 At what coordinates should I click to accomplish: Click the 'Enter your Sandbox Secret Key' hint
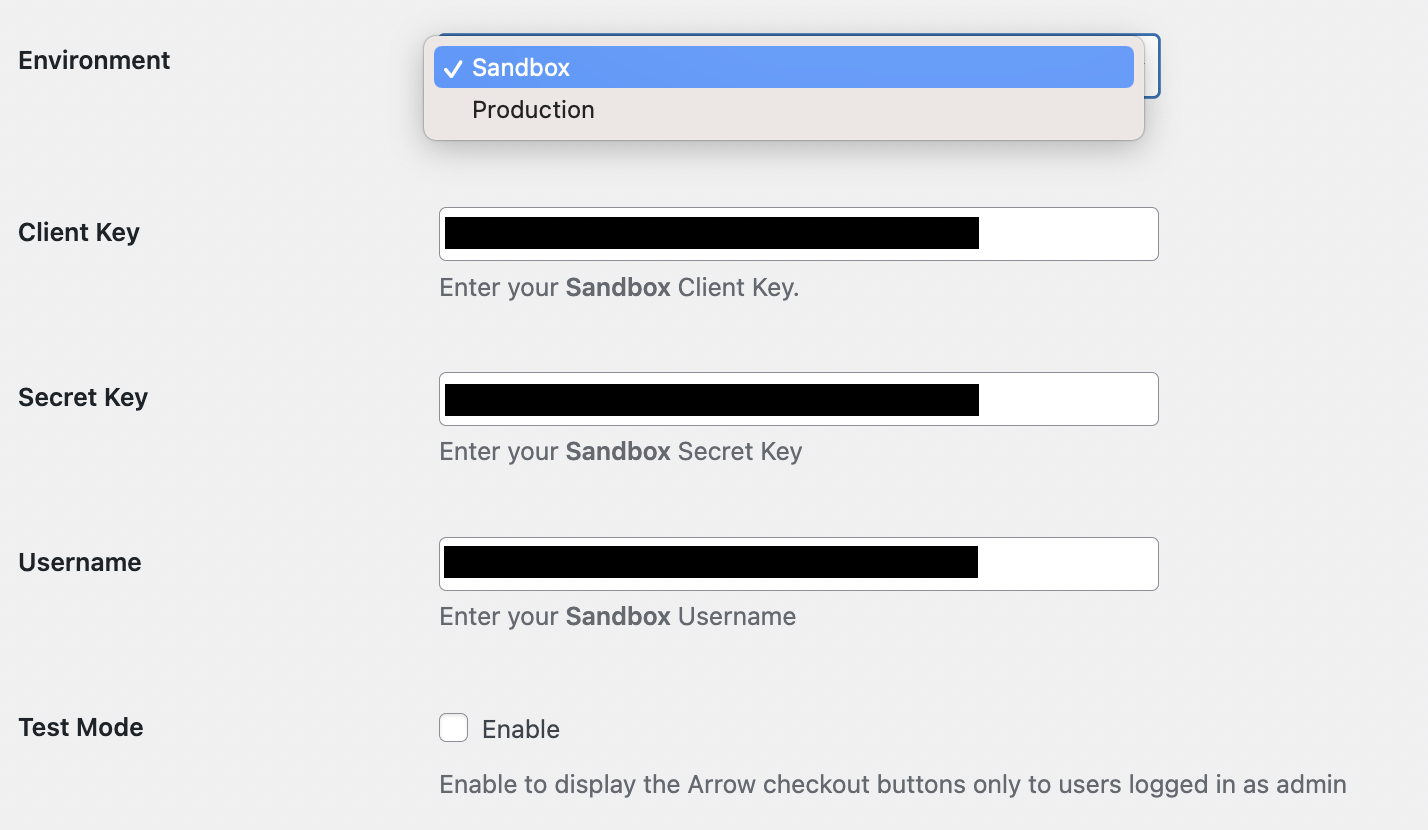pyautogui.click(x=620, y=451)
